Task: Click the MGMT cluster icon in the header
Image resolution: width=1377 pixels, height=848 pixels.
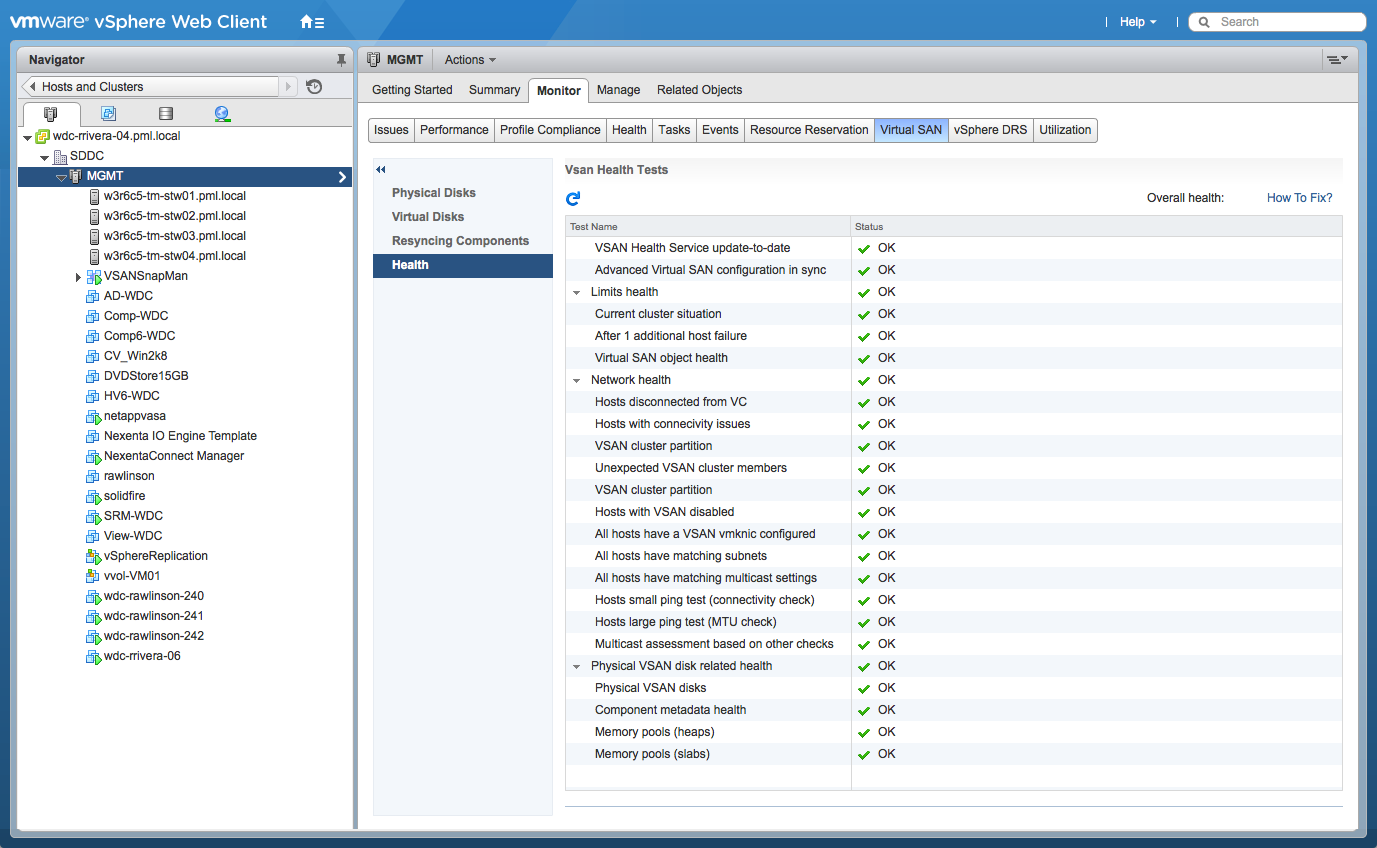Action: point(374,60)
